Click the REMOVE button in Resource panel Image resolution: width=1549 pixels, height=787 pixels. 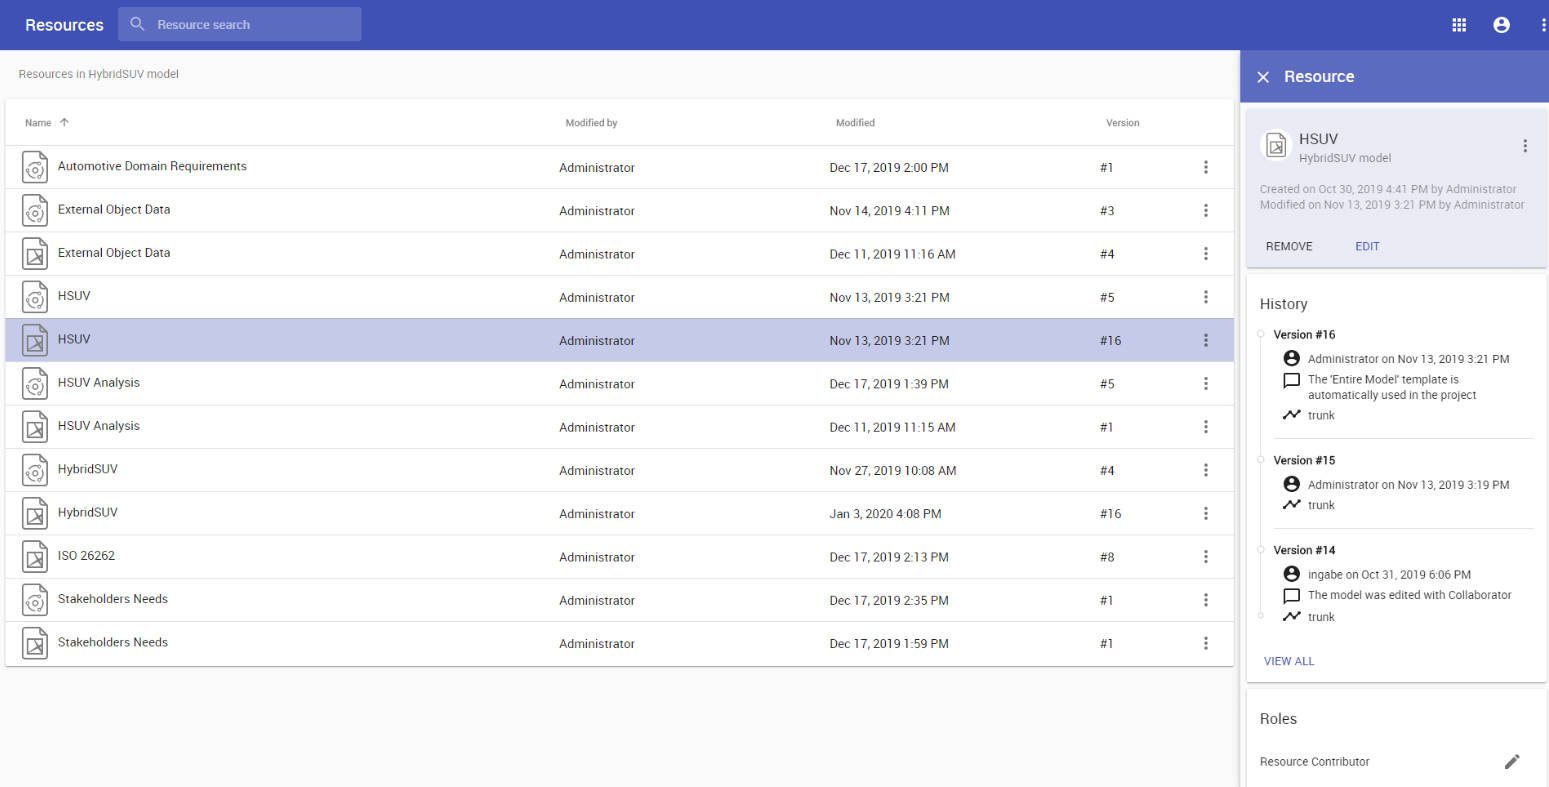point(1289,246)
